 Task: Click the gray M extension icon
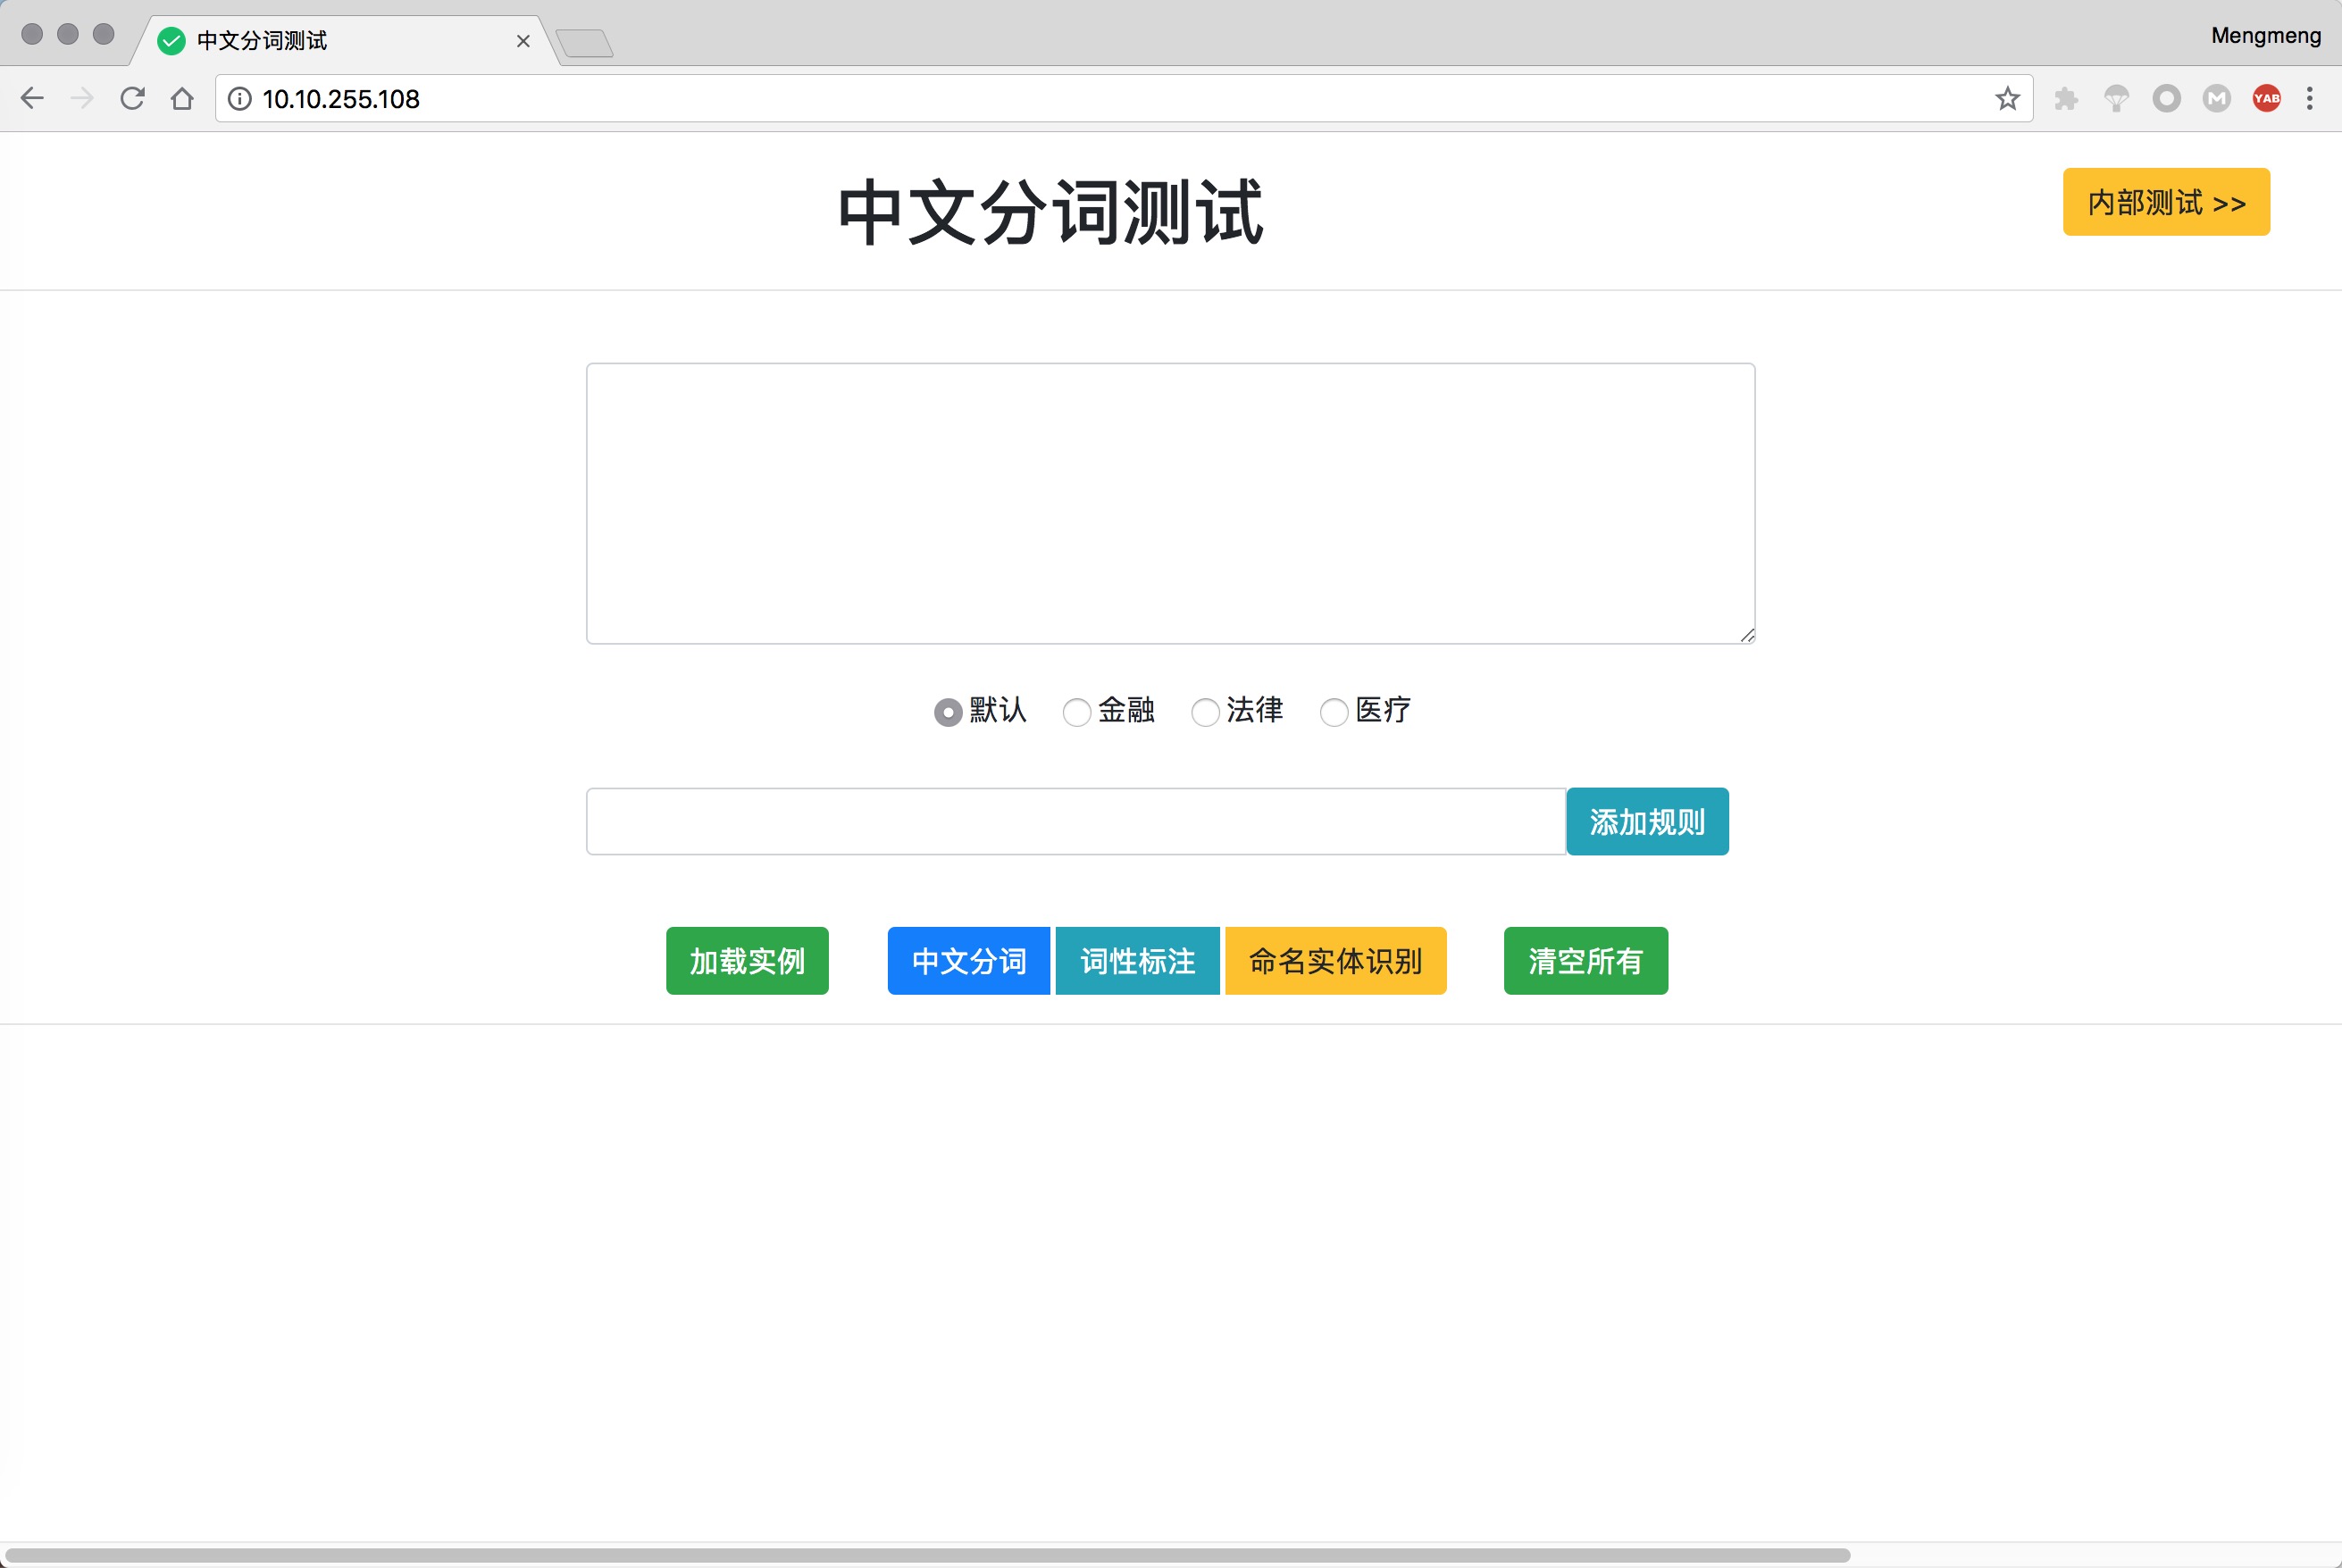click(2216, 98)
